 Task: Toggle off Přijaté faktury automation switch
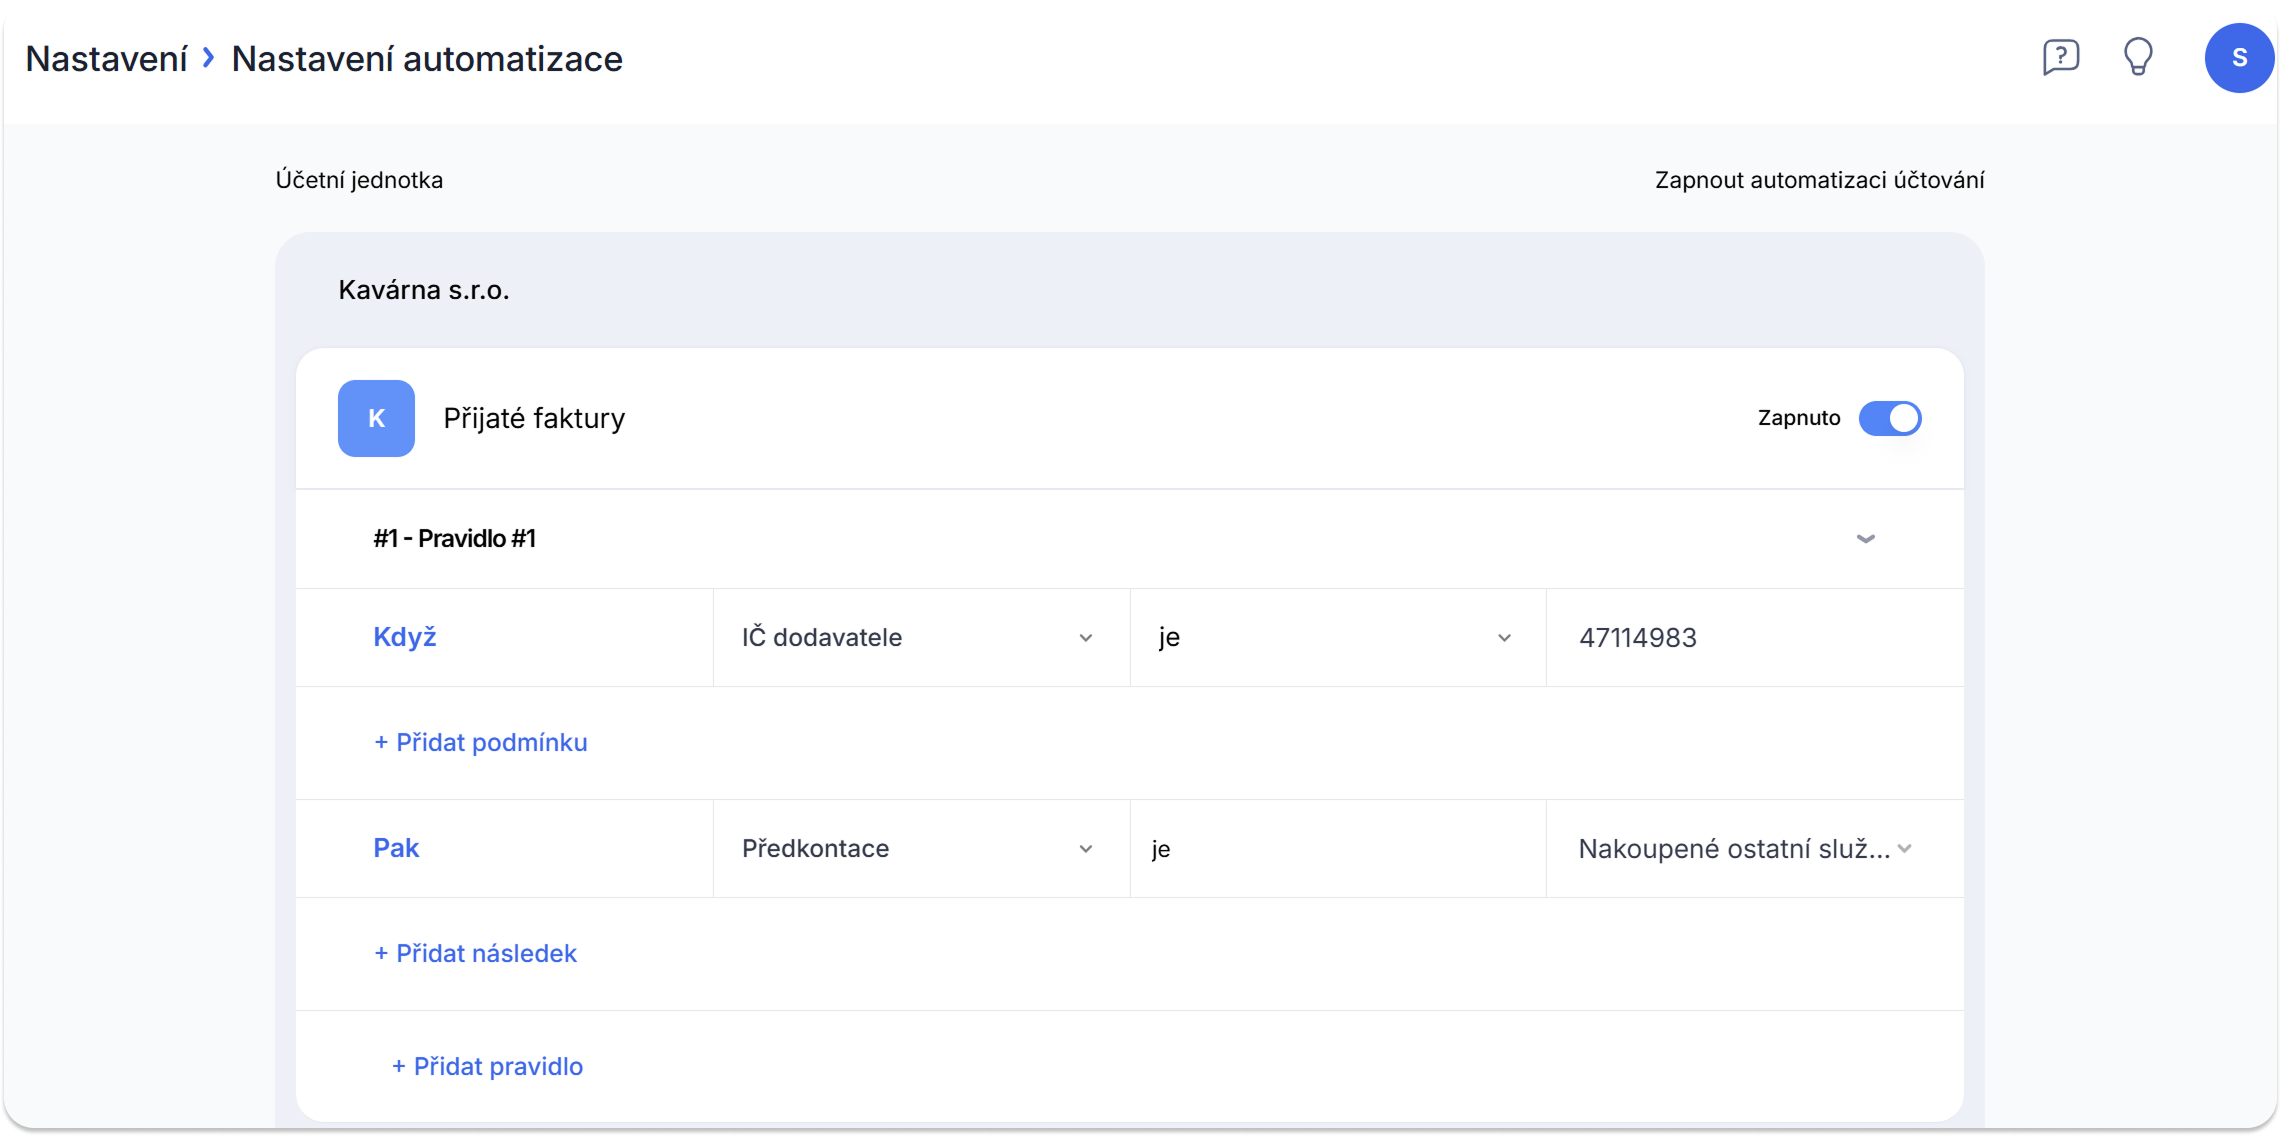click(x=1889, y=418)
